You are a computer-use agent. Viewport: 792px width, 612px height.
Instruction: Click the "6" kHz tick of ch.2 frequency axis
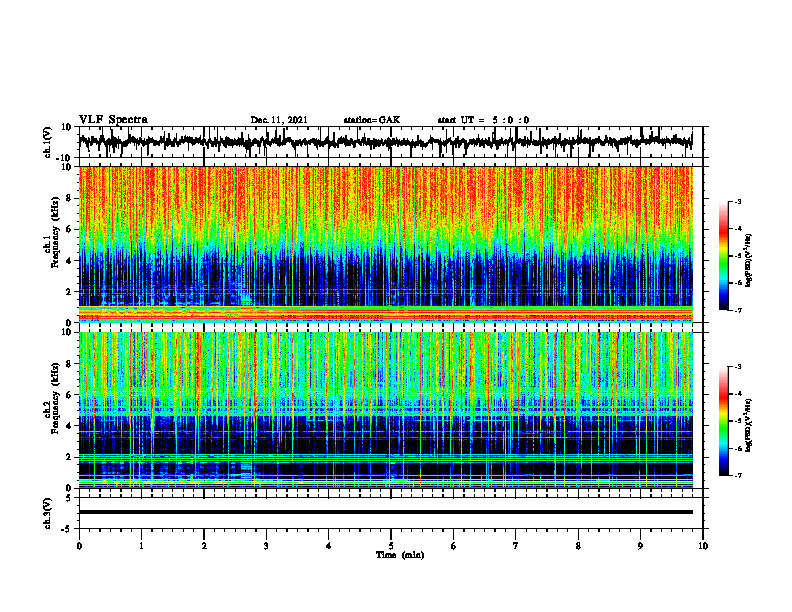pos(70,395)
